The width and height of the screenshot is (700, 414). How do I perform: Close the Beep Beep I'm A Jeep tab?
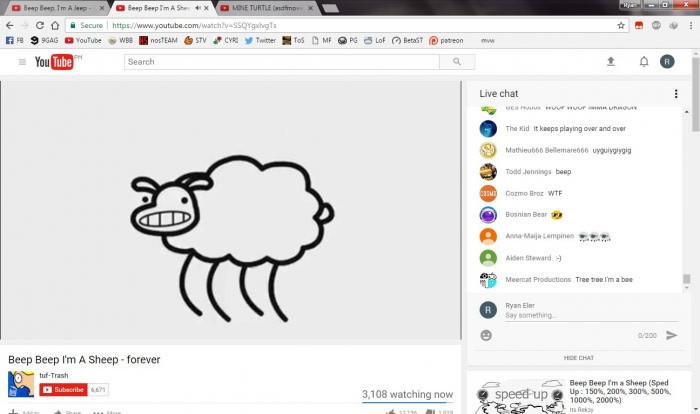coord(102,8)
